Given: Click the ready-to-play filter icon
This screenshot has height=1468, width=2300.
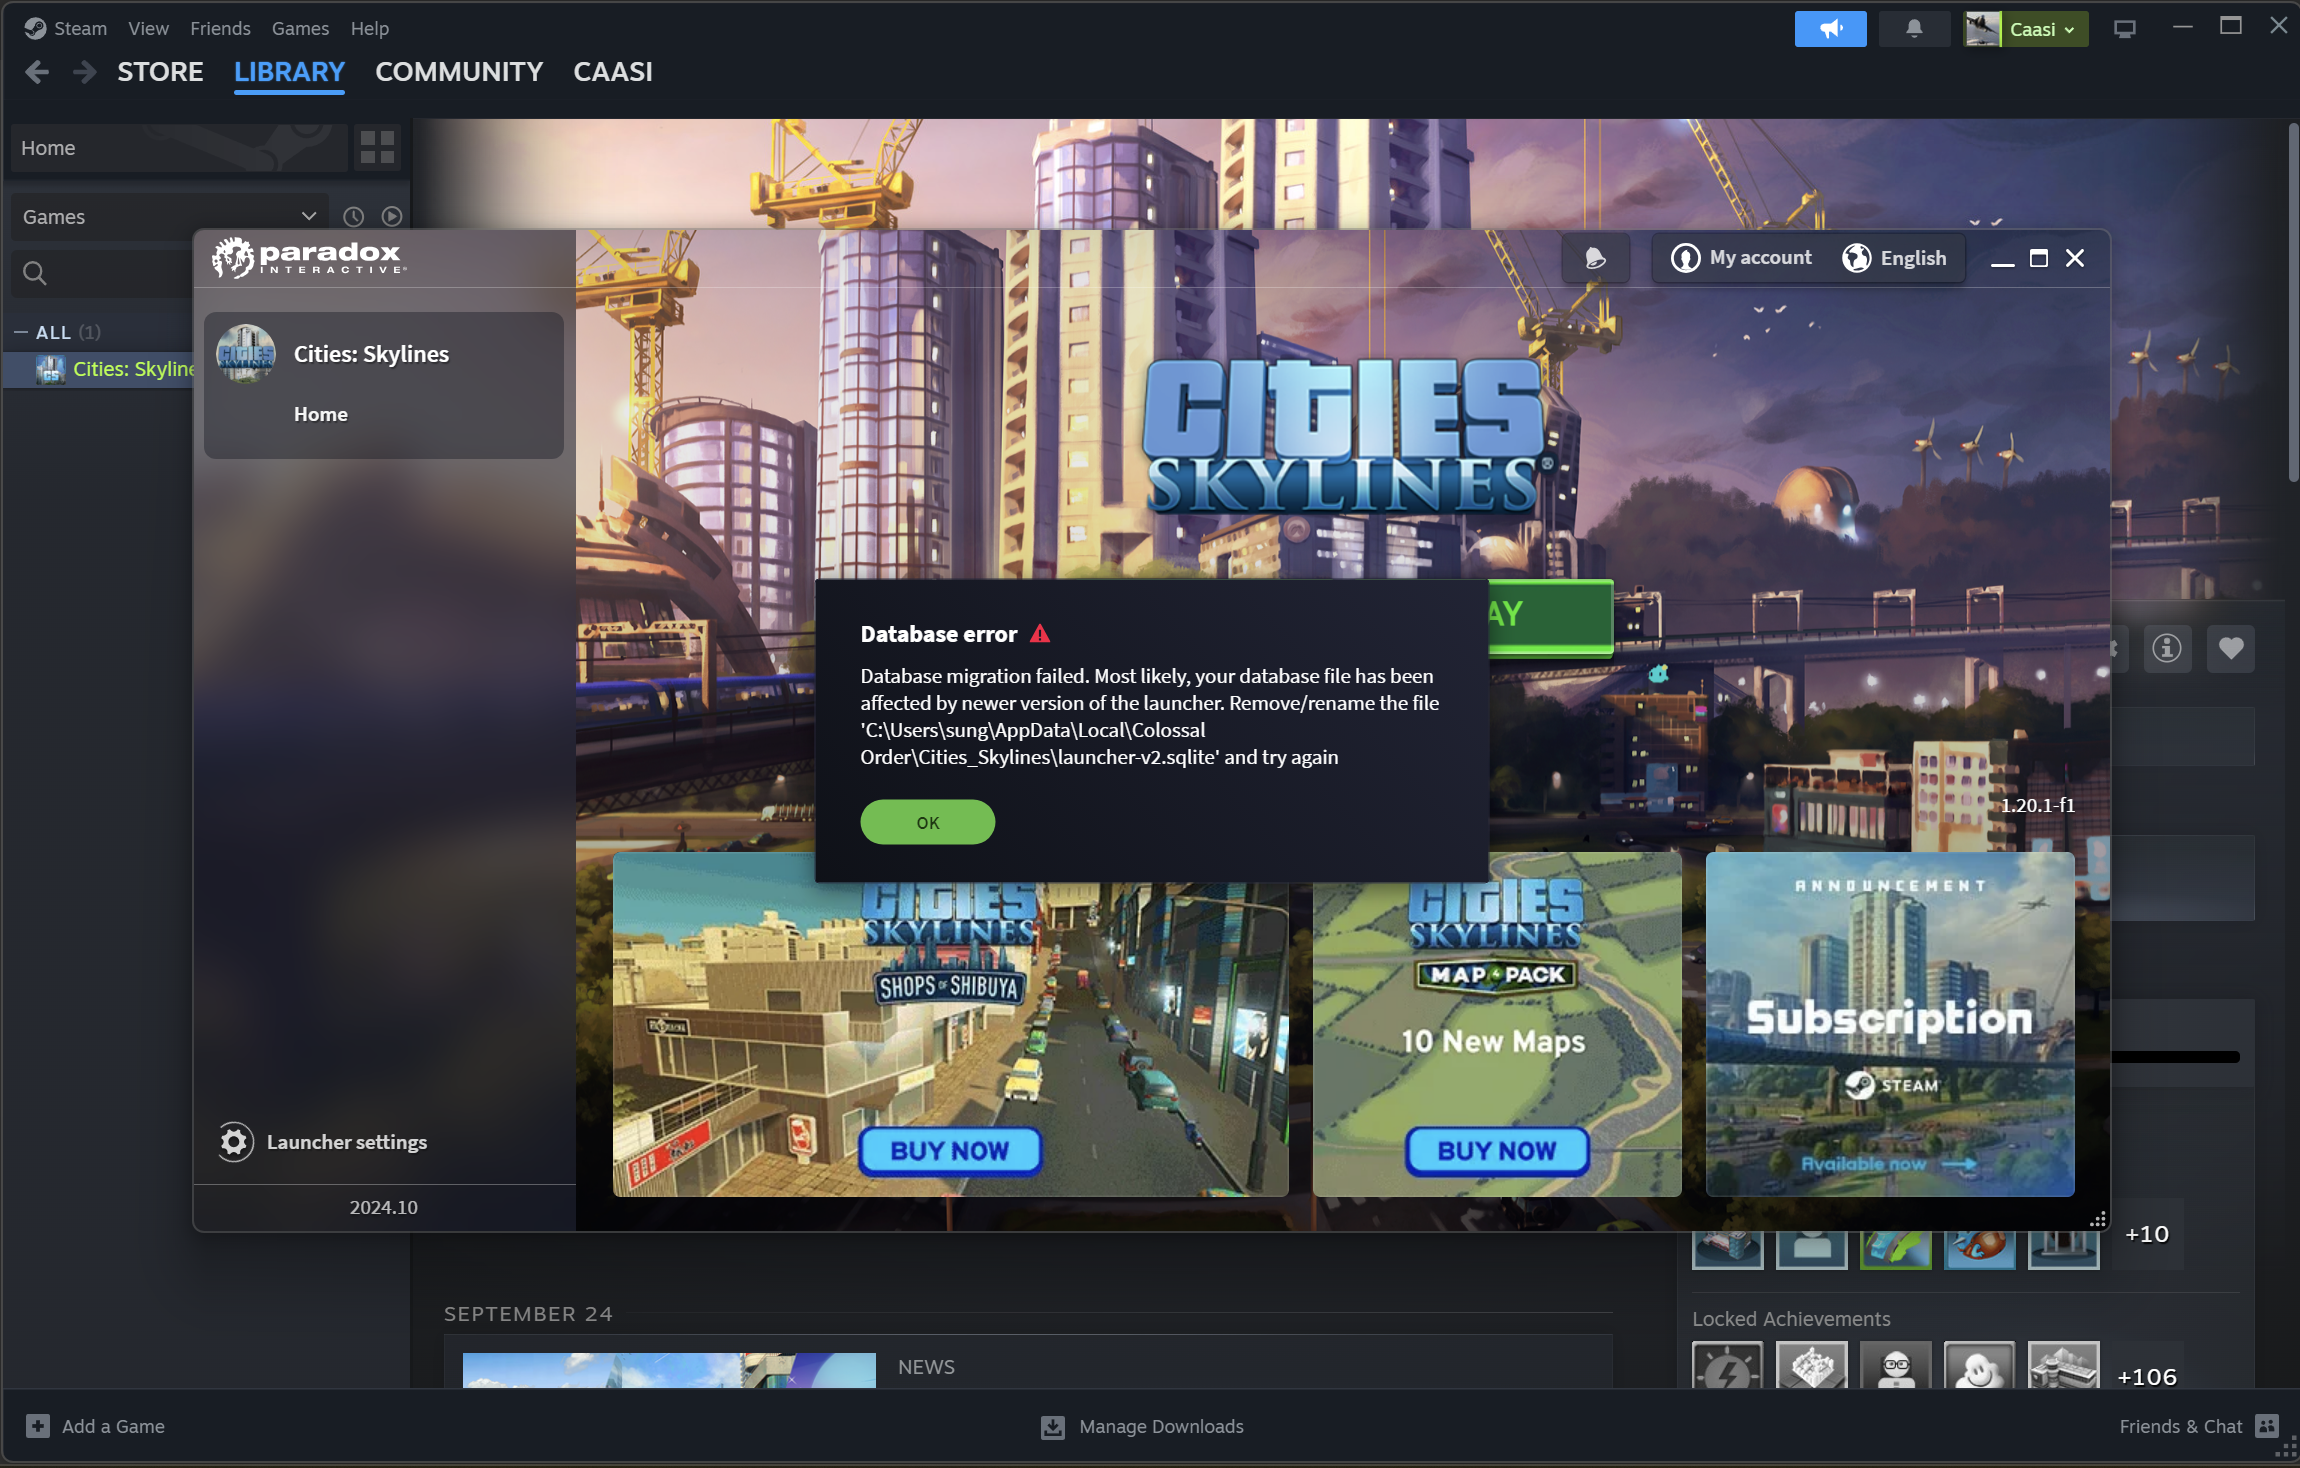Looking at the screenshot, I should [x=392, y=216].
